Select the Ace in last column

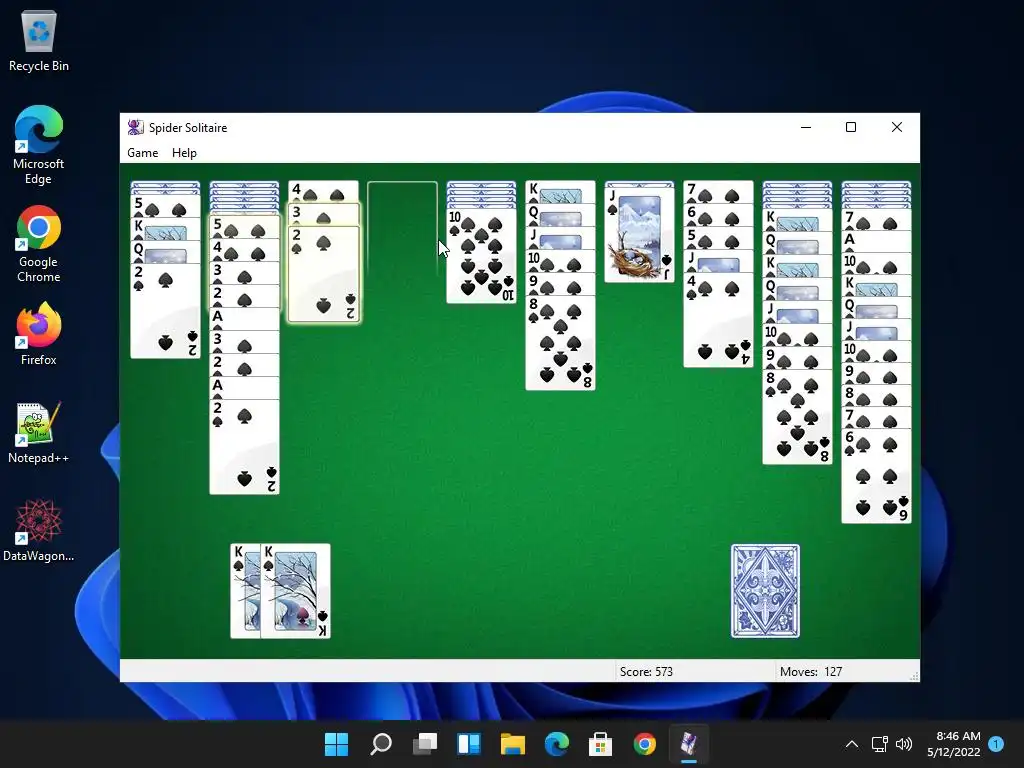[x=876, y=241]
